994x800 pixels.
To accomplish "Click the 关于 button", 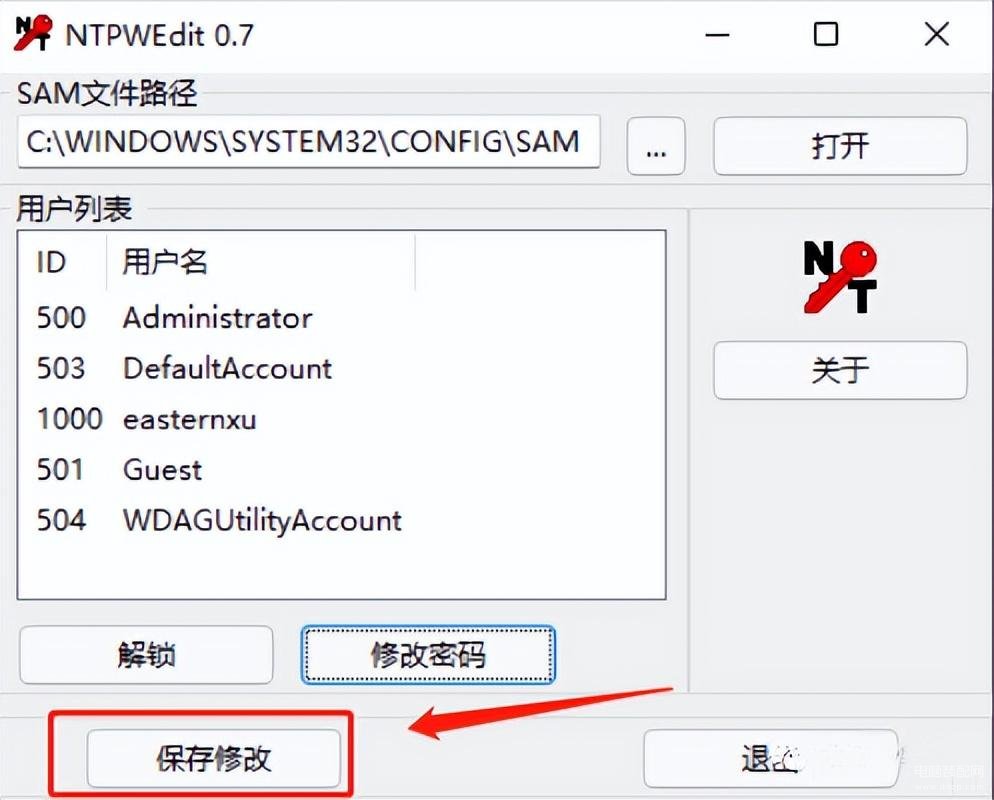I will [840, 370].
